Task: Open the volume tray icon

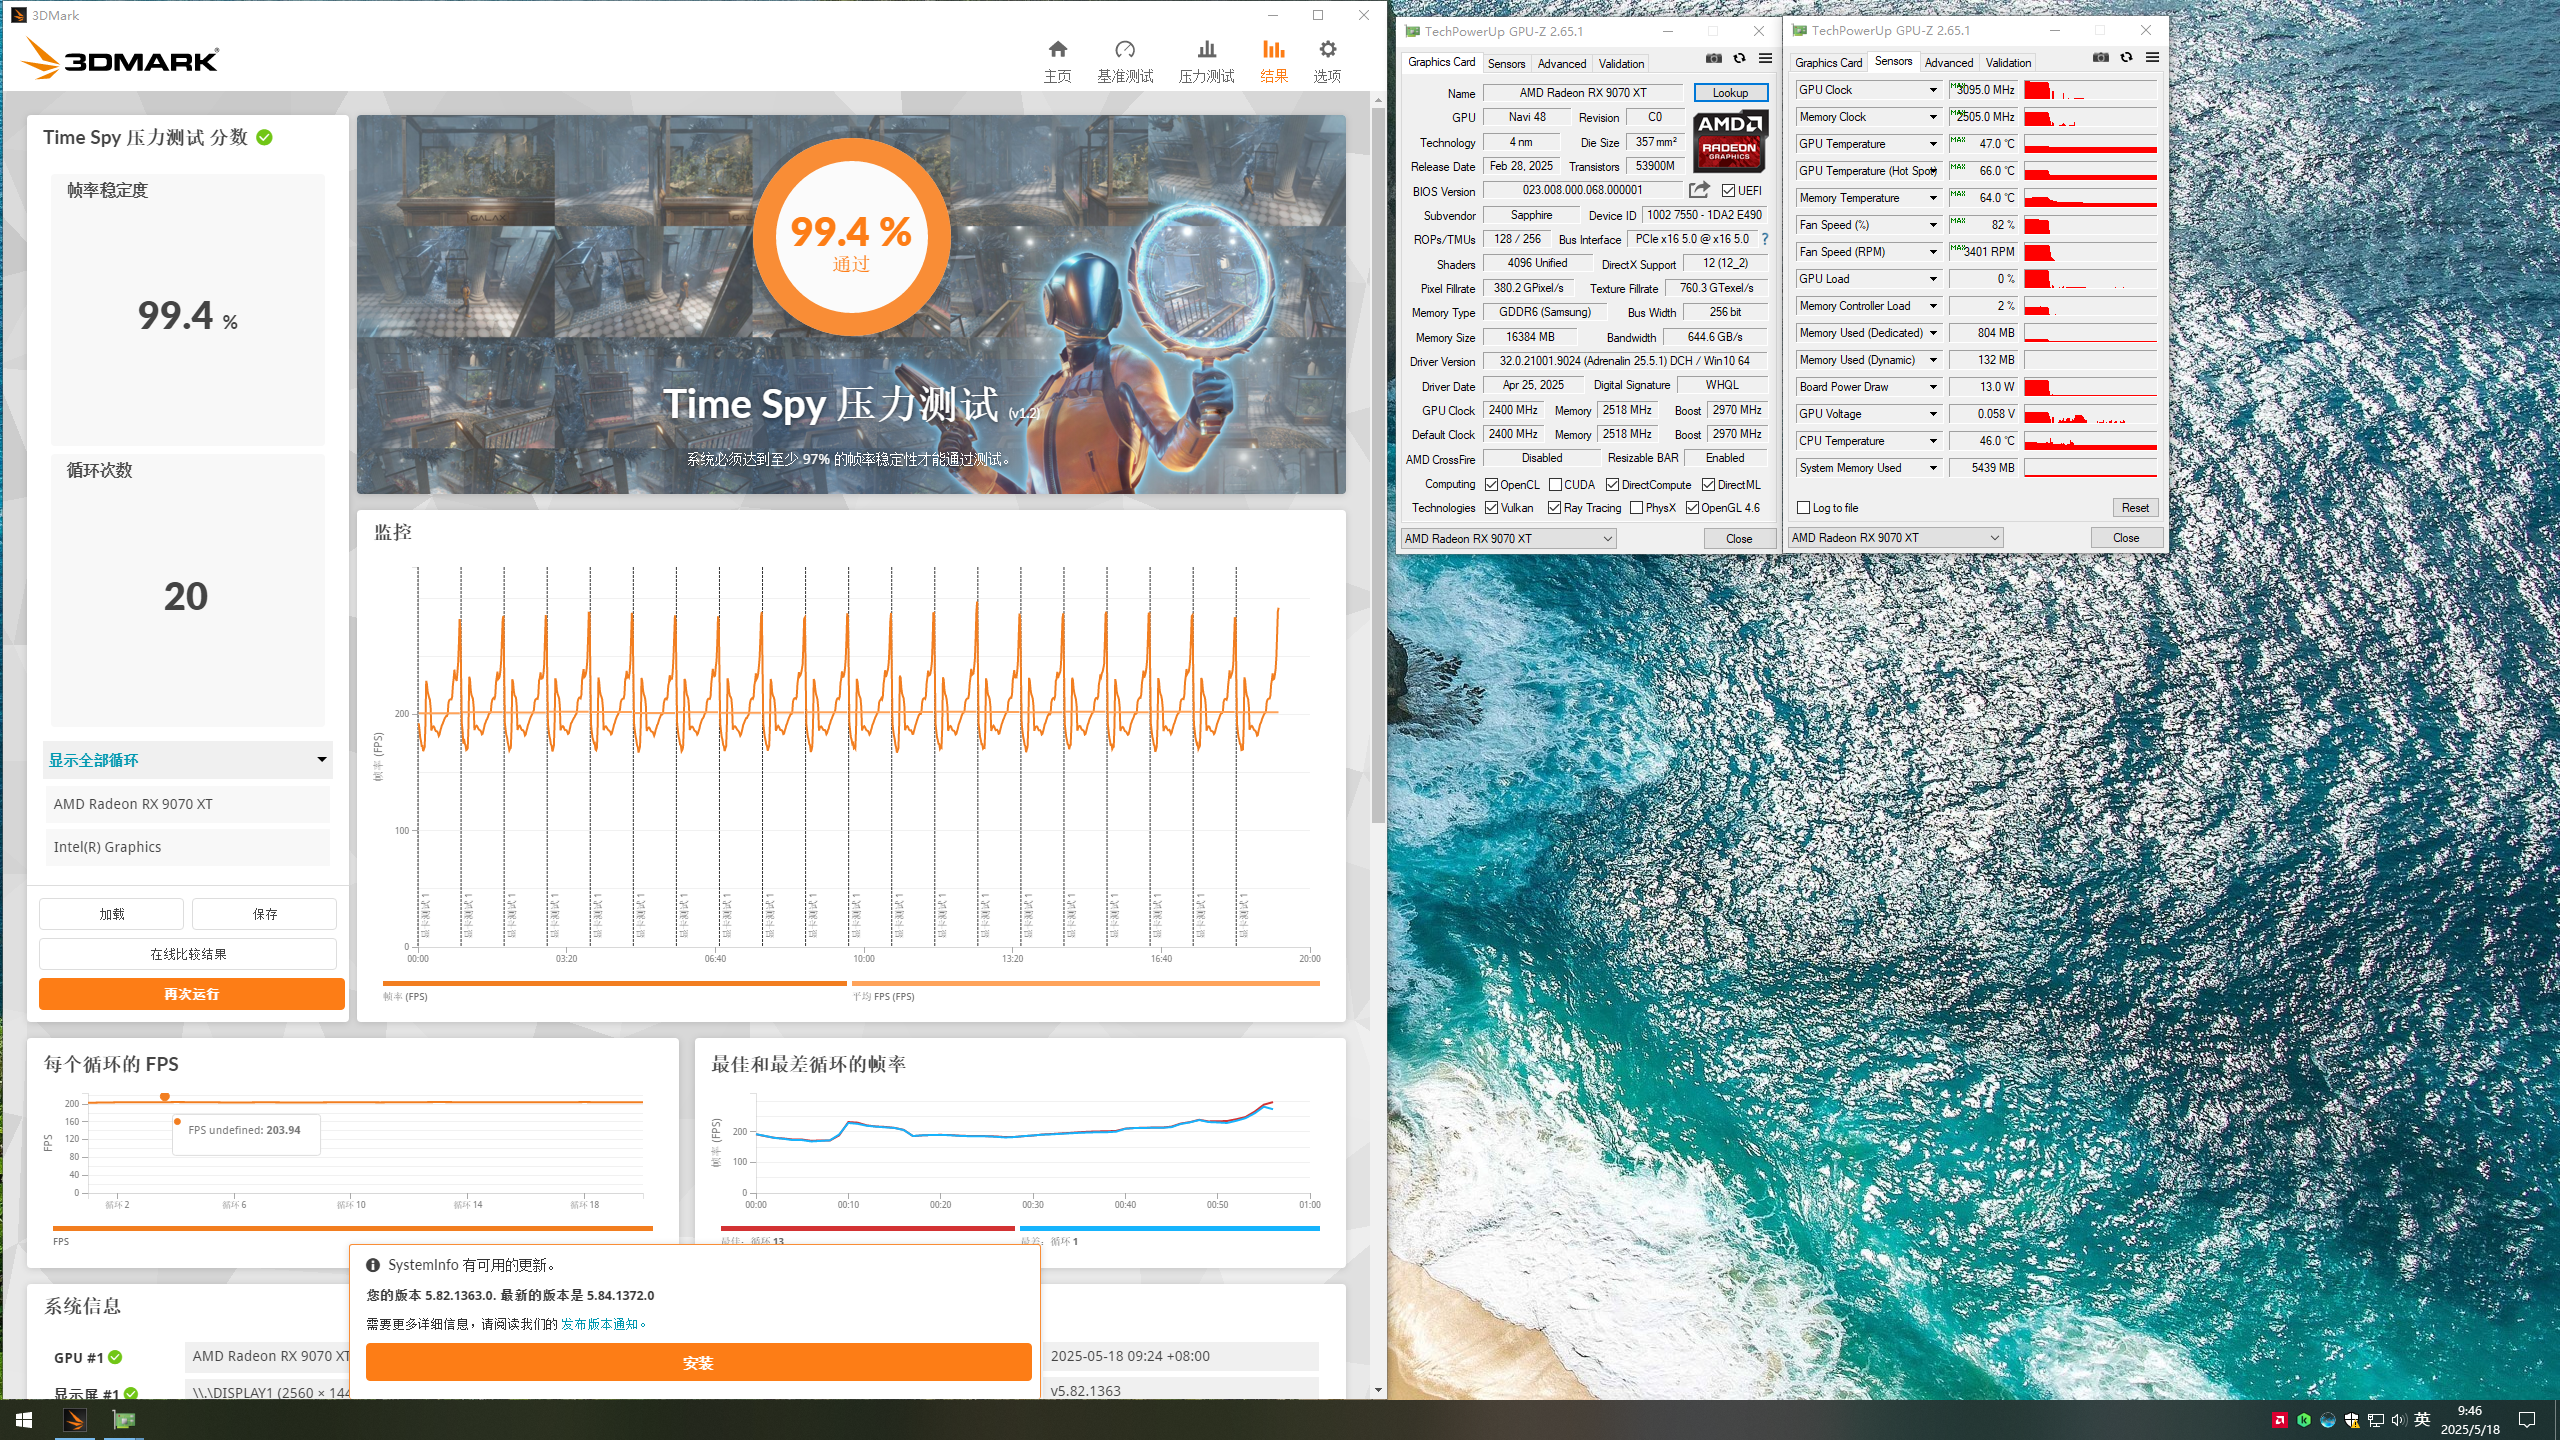Action: click(2398, 1420)
